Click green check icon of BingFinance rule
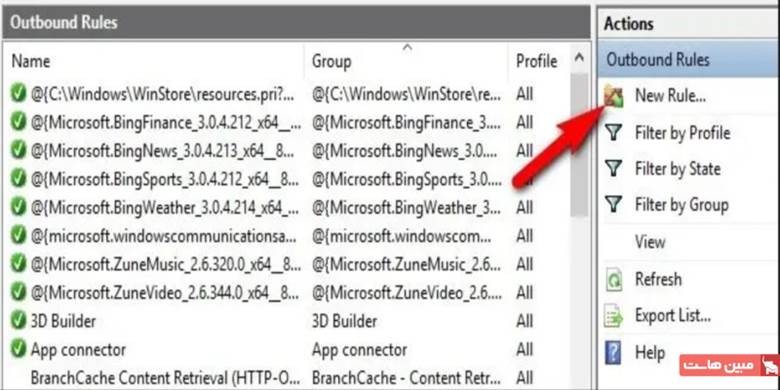Screen dimensions: 780x390 pyautogui.click(x=18, y=122)
